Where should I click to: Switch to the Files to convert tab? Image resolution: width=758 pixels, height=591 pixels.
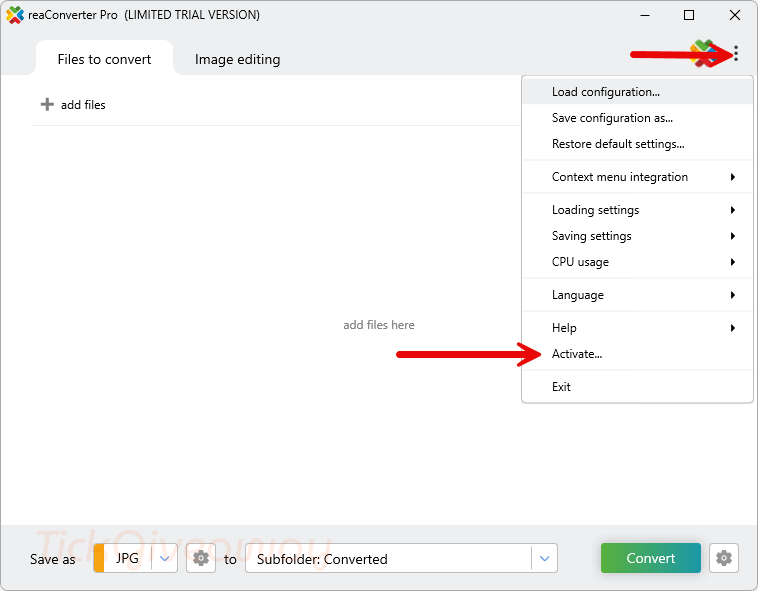(104, 59)
